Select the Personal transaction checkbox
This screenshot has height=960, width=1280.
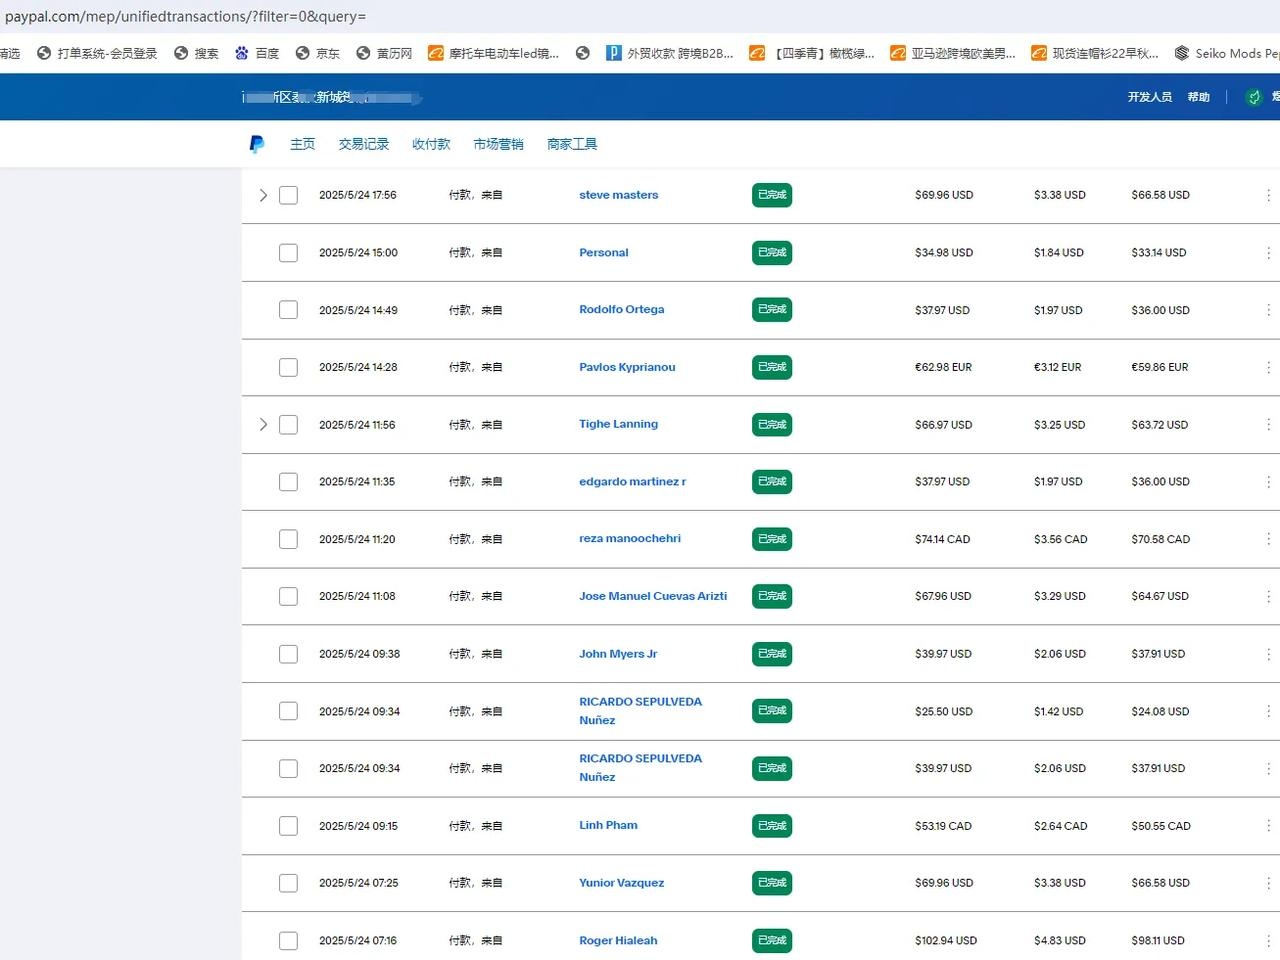pos(288,253)
